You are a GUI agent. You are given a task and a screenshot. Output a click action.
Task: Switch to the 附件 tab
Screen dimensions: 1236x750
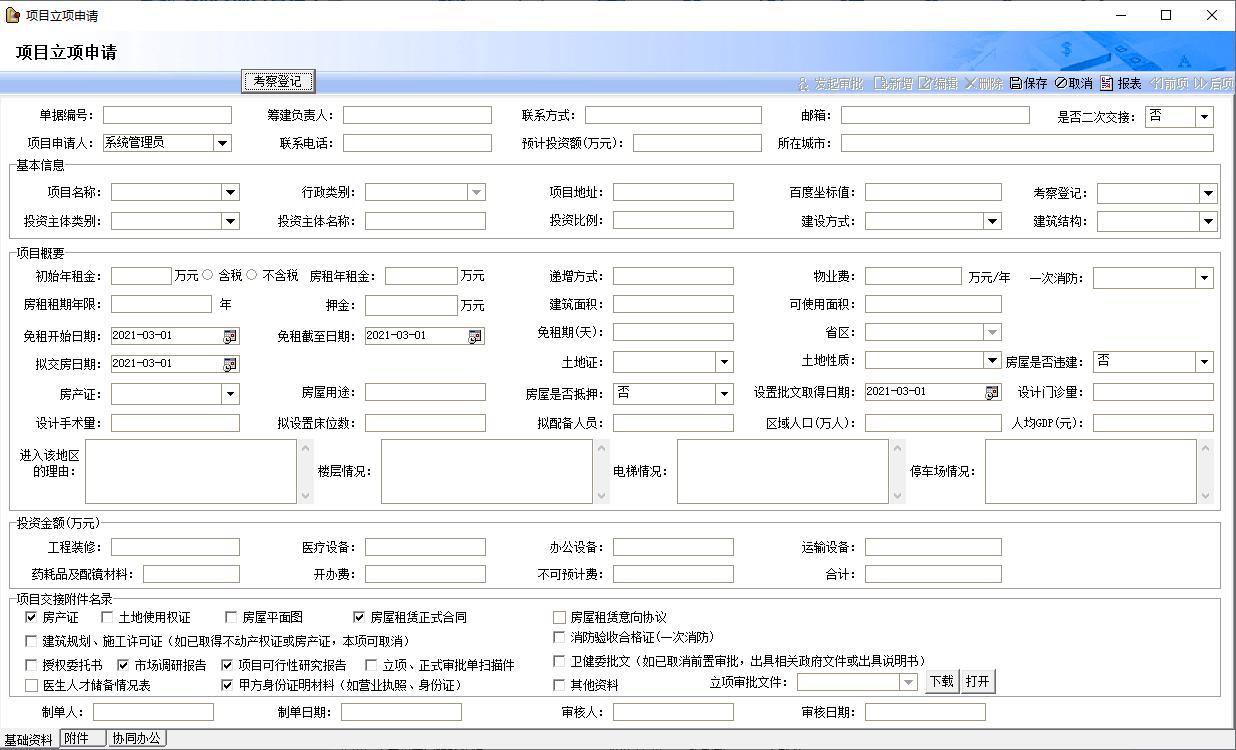(x=82, y=739)
